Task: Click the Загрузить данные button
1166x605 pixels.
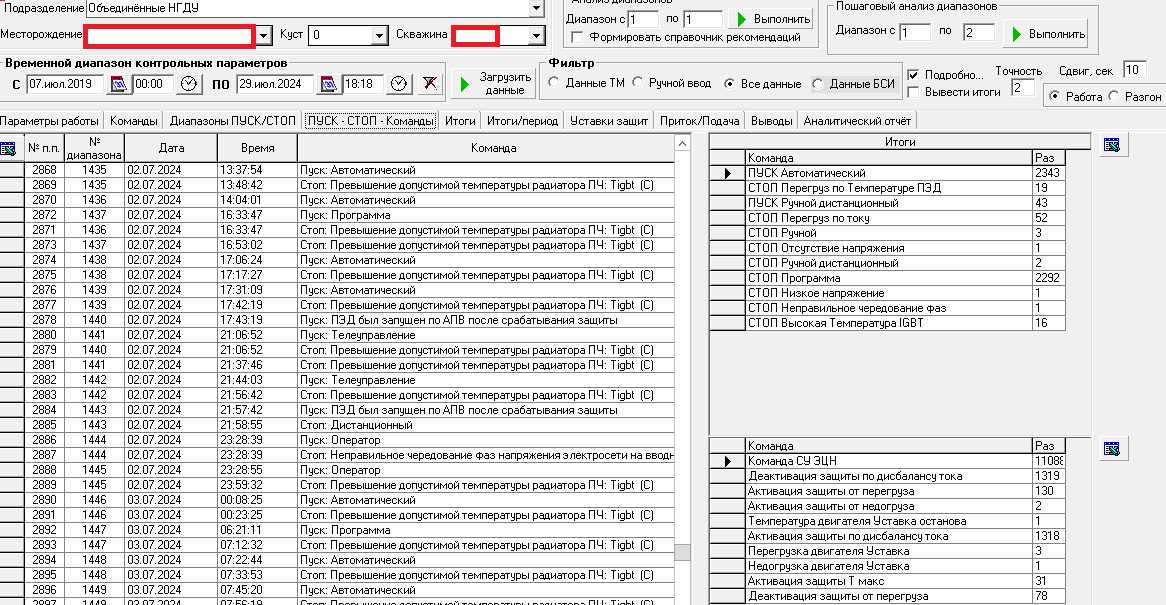Action: [492, 83]
